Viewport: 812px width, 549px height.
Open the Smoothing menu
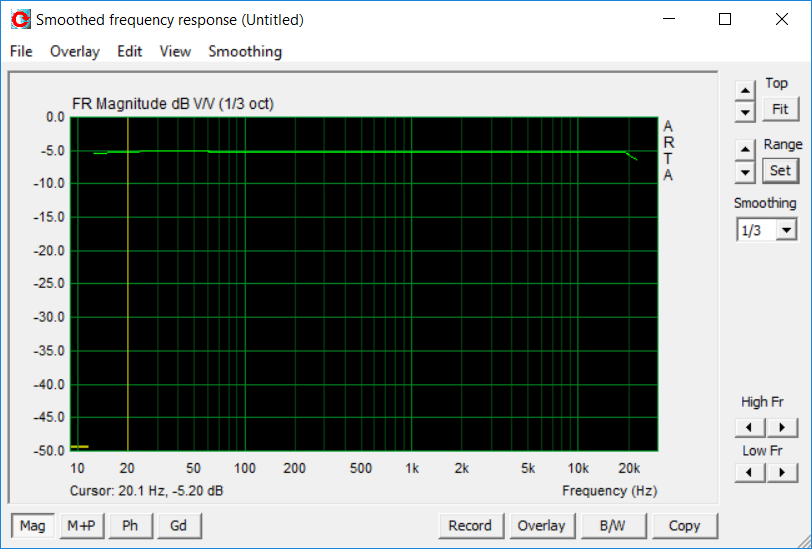245,51
